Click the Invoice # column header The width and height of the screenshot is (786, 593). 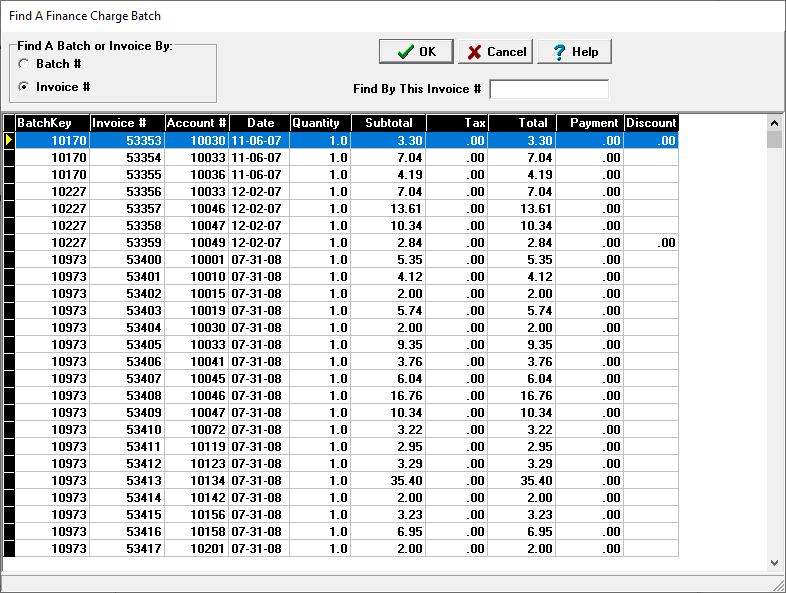(x=127, y=123)
